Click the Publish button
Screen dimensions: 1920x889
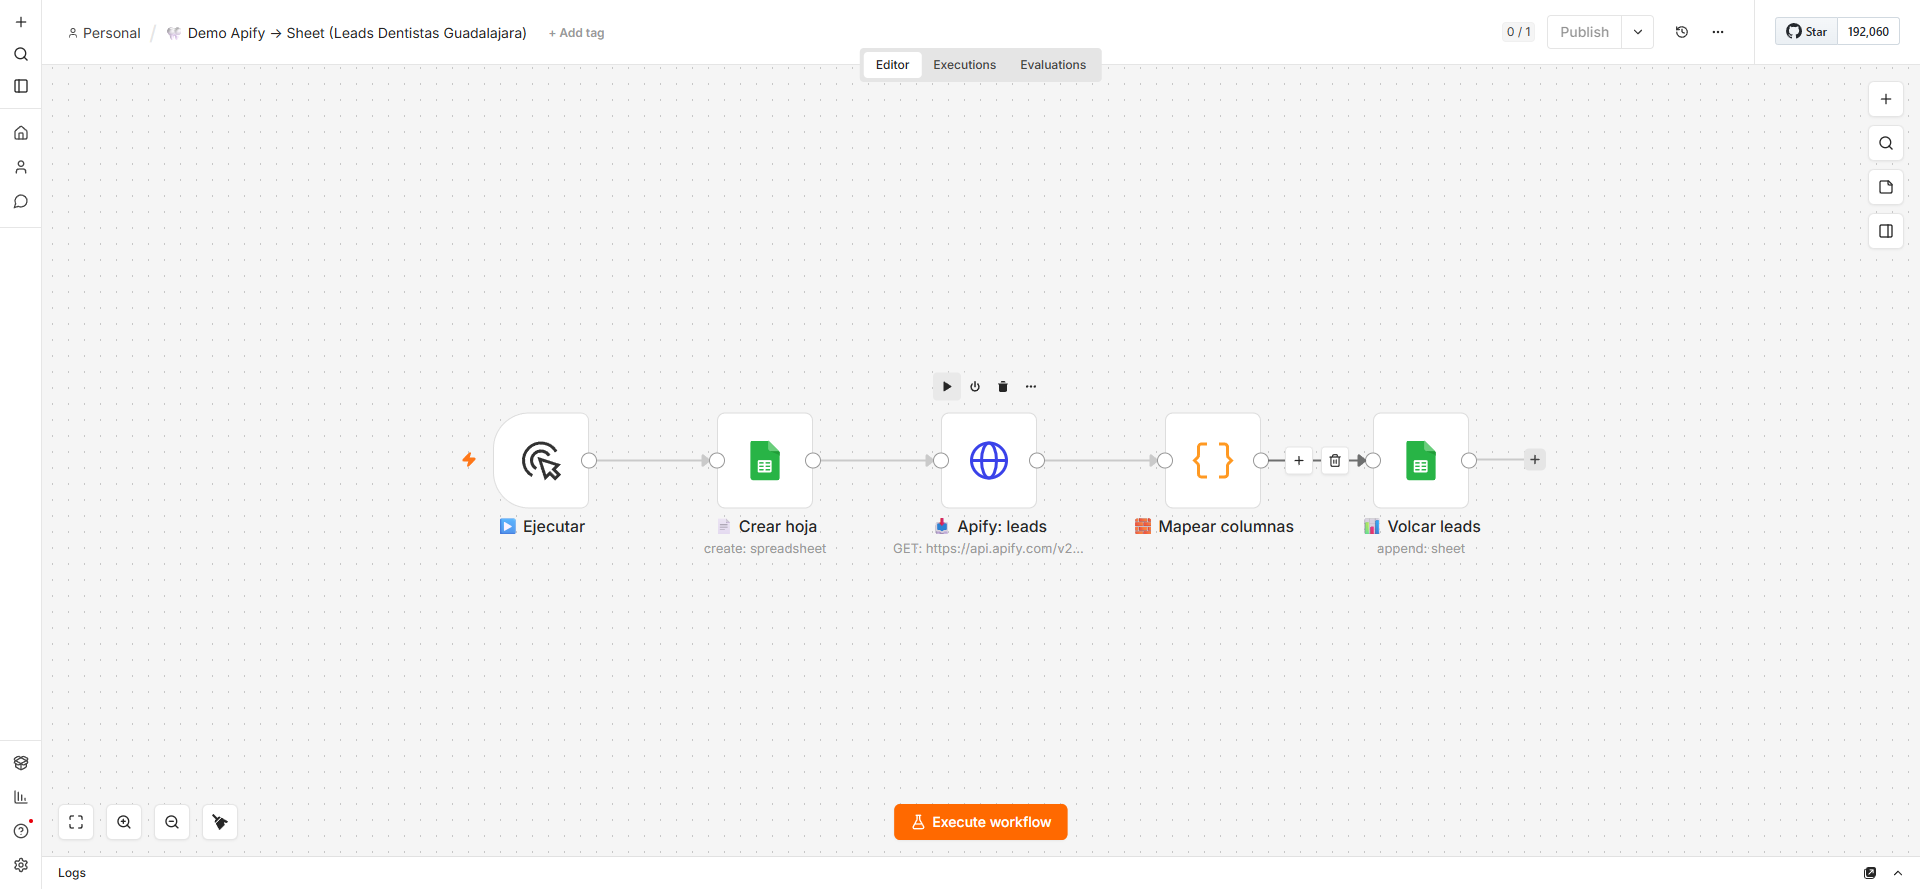(1585, 32)
